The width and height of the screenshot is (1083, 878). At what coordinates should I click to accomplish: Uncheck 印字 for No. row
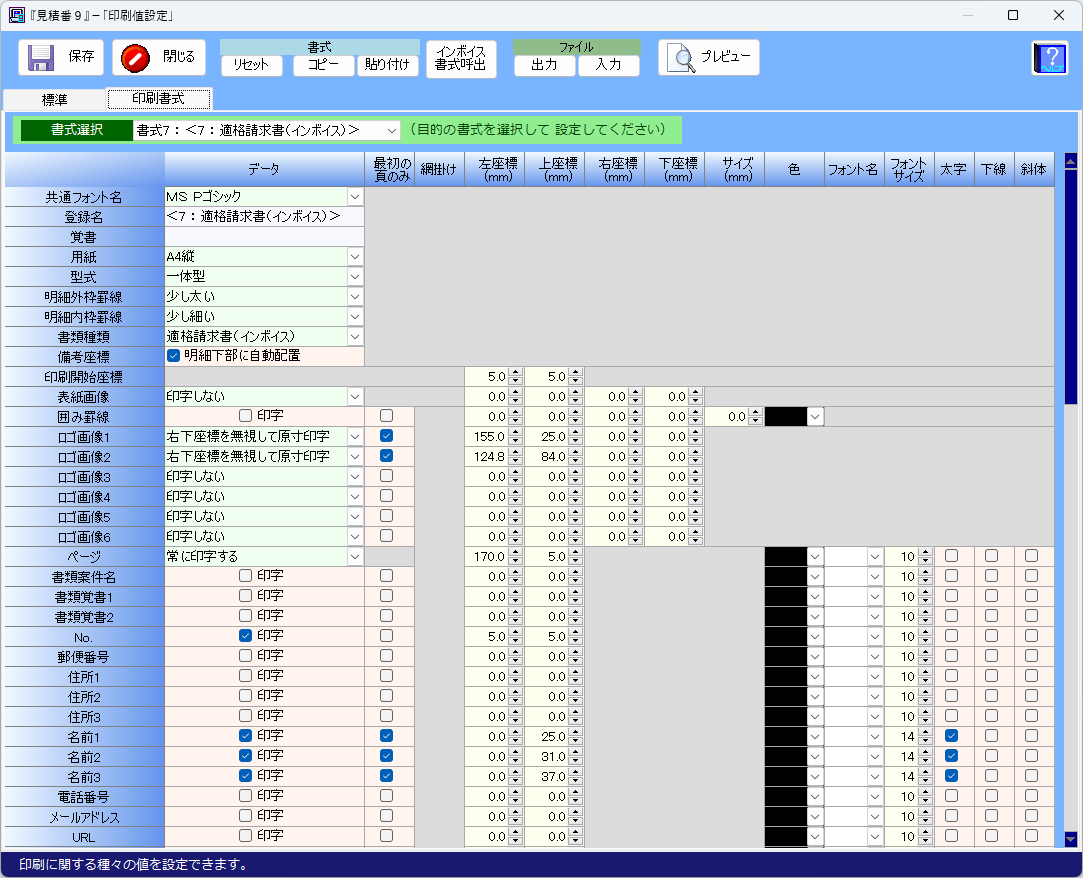pyautogui.click(x=245, y=636)
